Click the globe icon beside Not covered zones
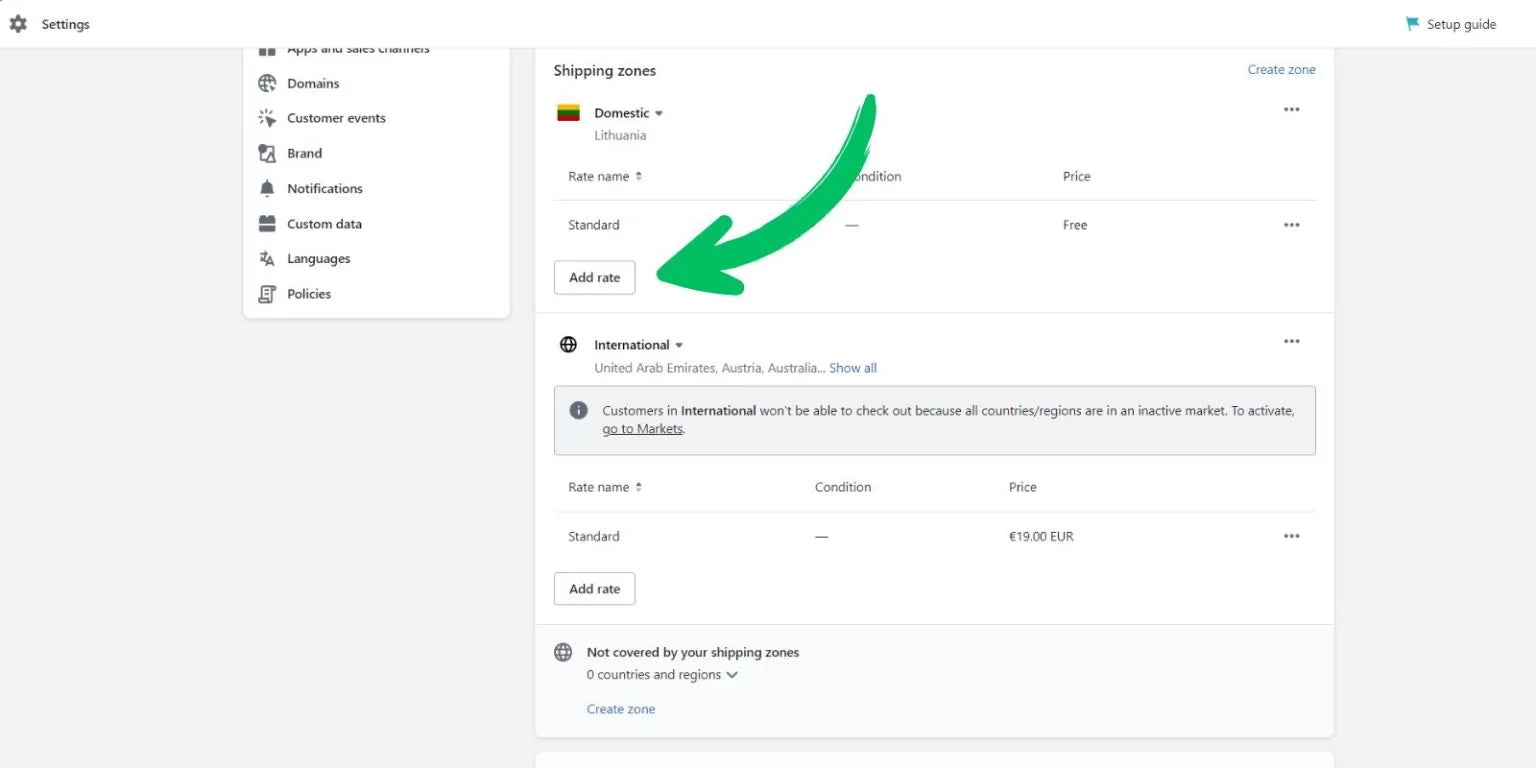This screenshot has width=1536, height=768. [x=563, y=652]
